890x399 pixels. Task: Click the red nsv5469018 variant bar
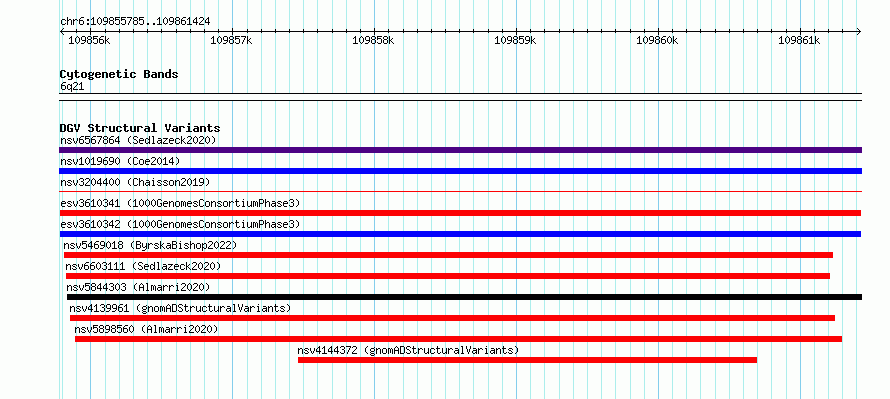pos(448,255)
